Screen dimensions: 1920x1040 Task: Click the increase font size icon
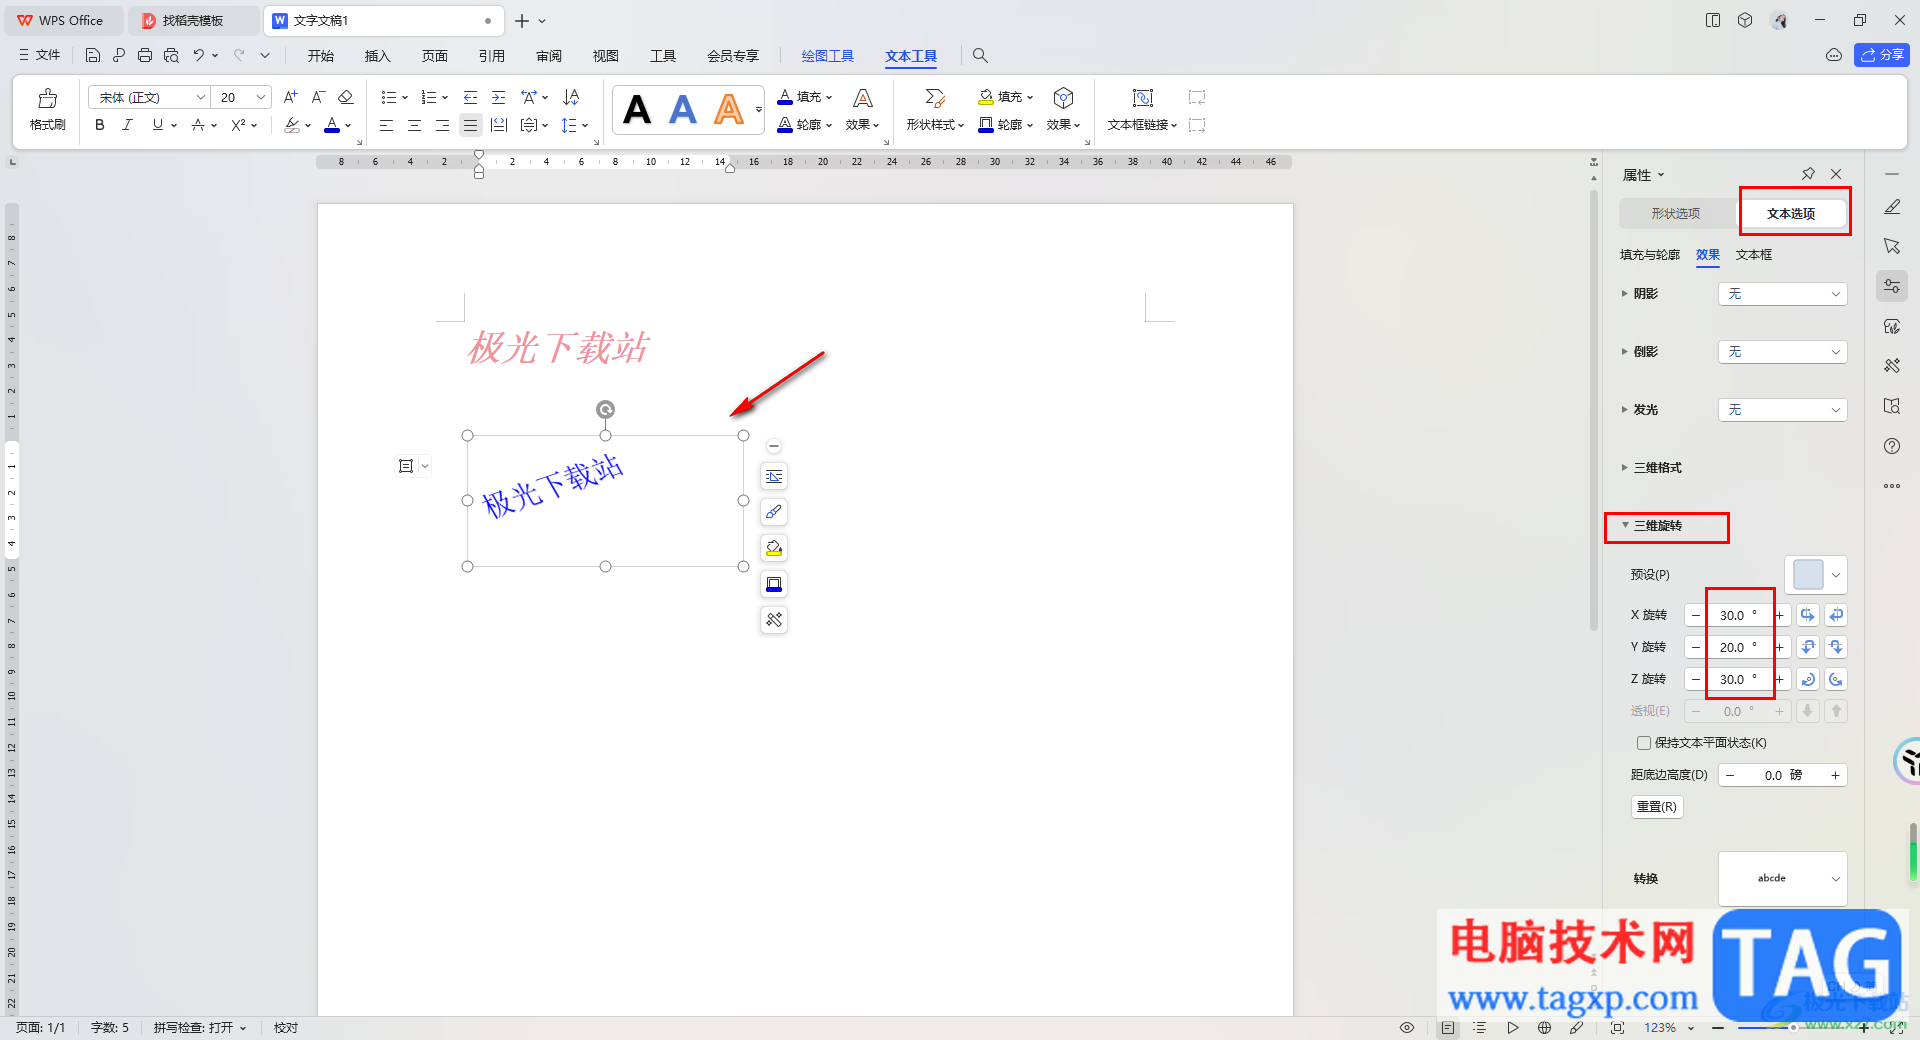point(290,97)
